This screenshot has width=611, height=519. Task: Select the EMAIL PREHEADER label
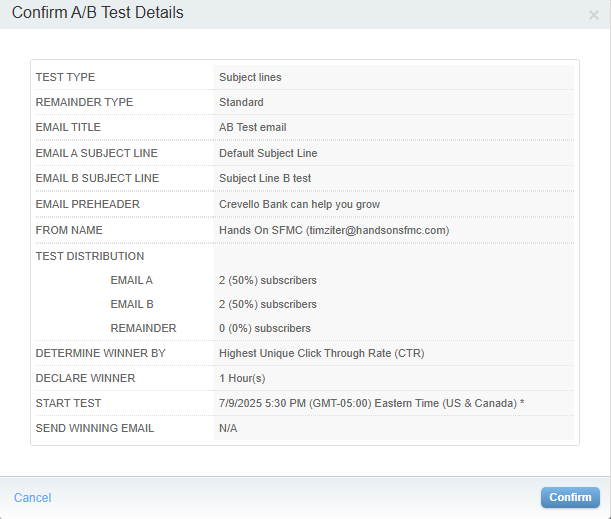87,204
